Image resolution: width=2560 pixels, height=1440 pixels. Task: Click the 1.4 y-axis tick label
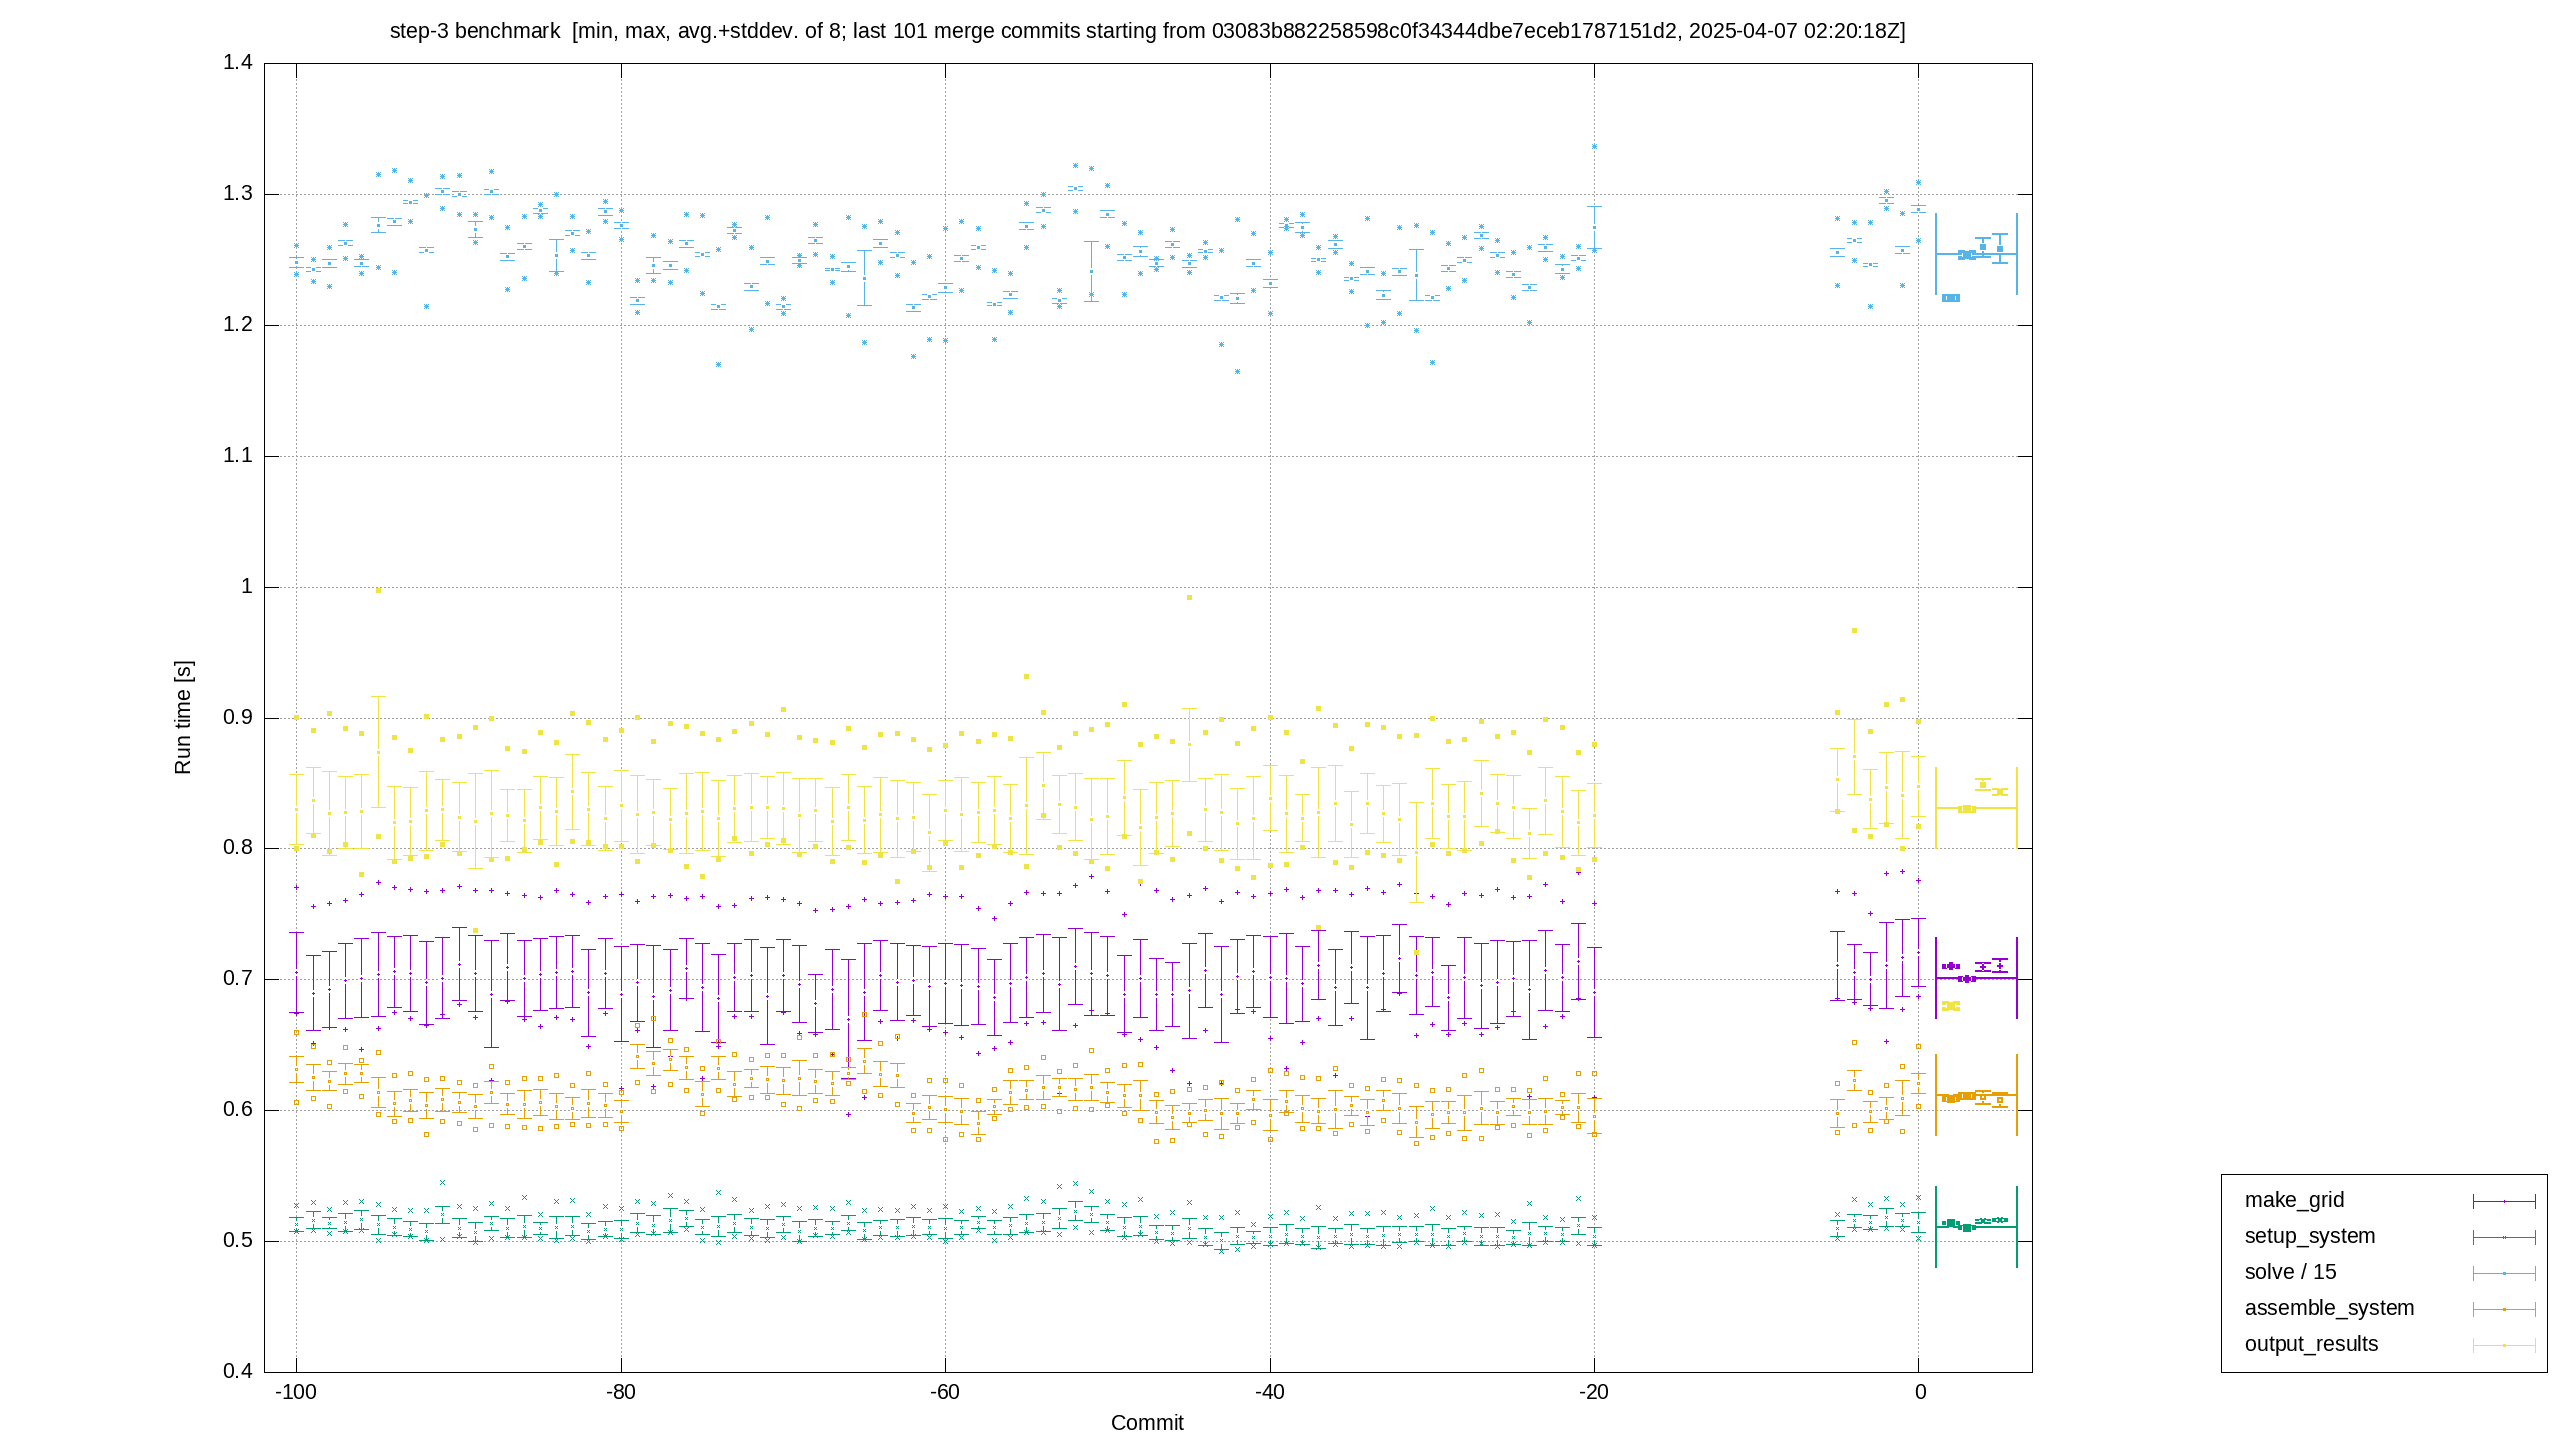(238, 63)
